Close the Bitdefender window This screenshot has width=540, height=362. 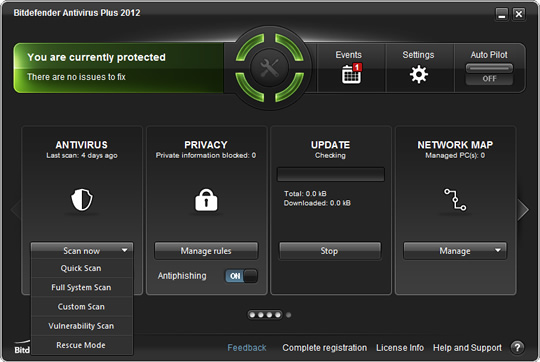tap(519, 14)
